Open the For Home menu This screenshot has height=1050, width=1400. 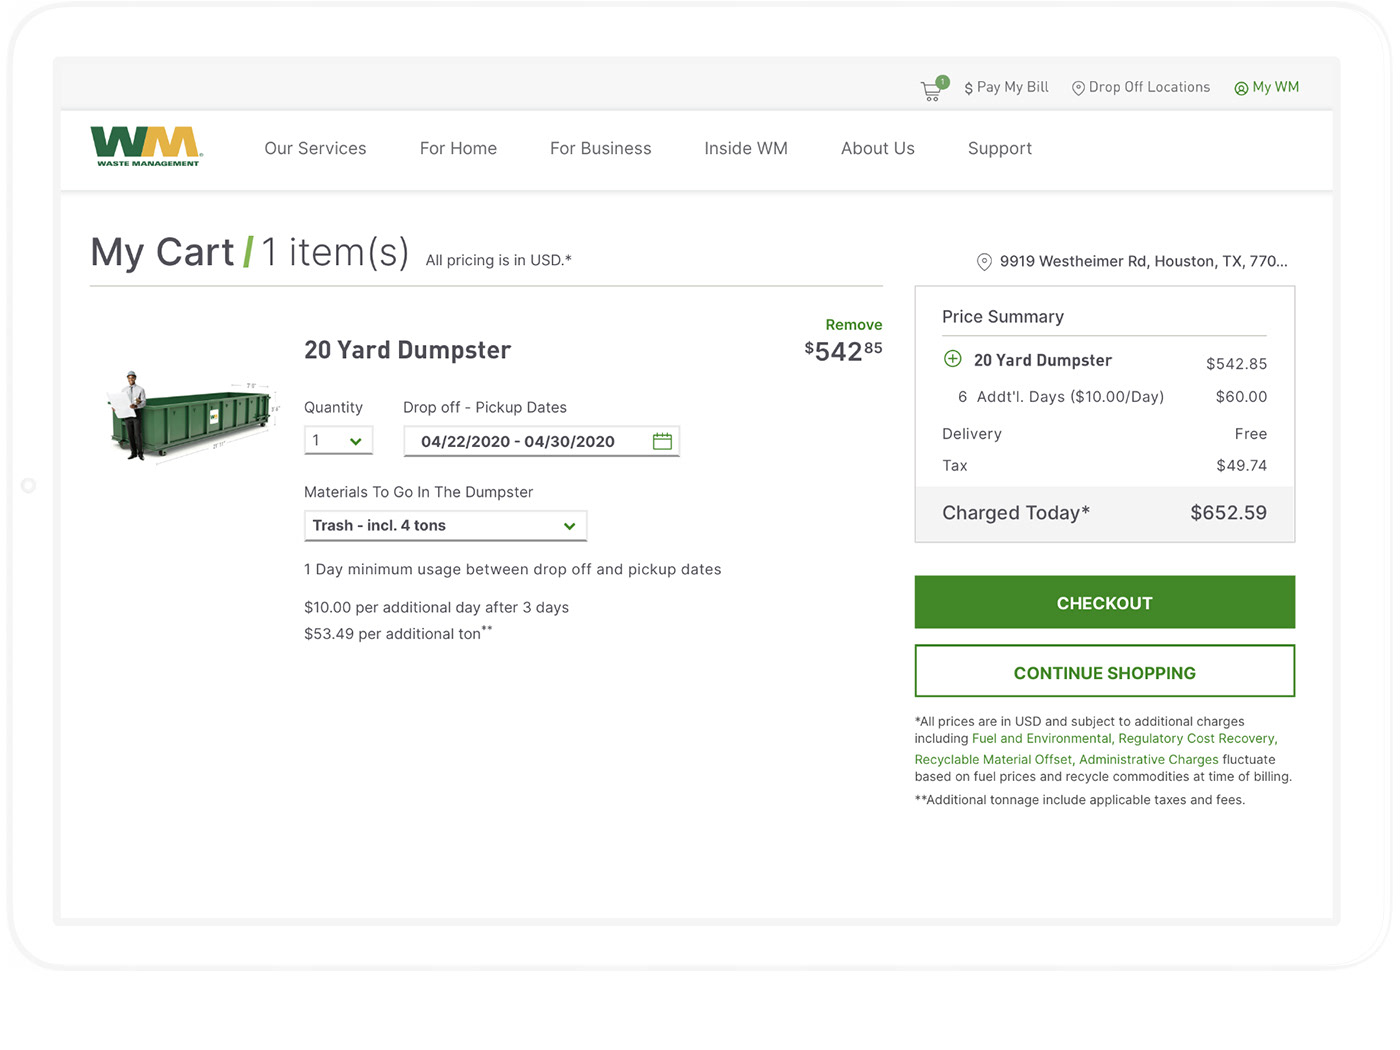tap(458, 148)
